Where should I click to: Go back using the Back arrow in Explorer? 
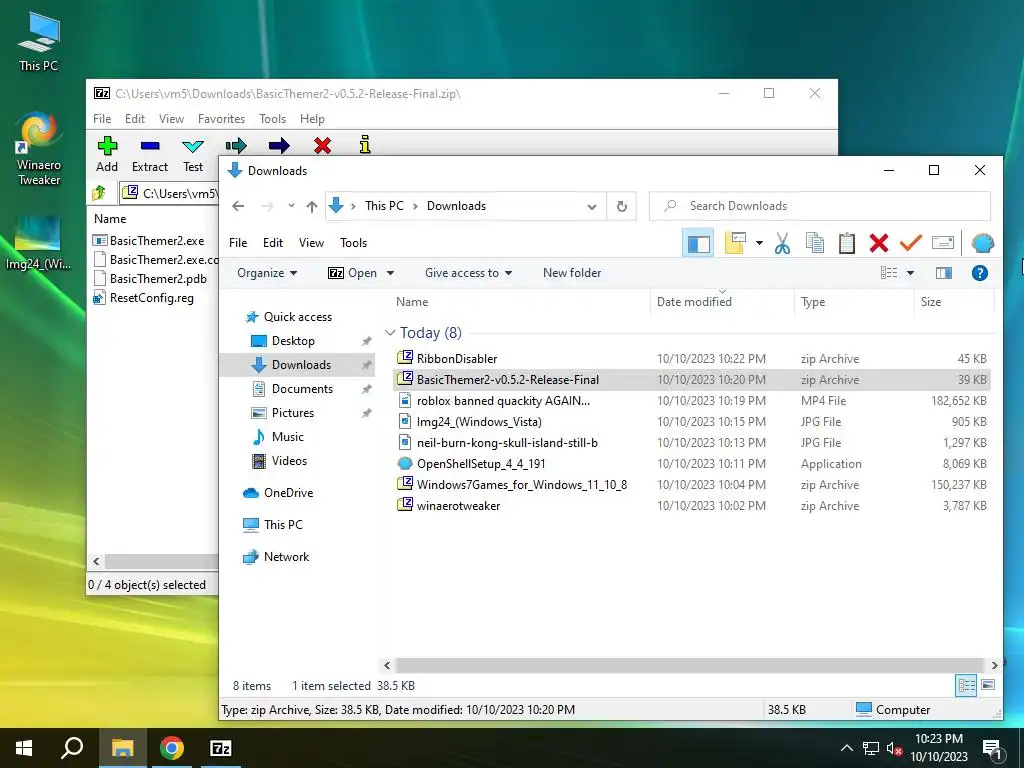click(x=238, y=206)
